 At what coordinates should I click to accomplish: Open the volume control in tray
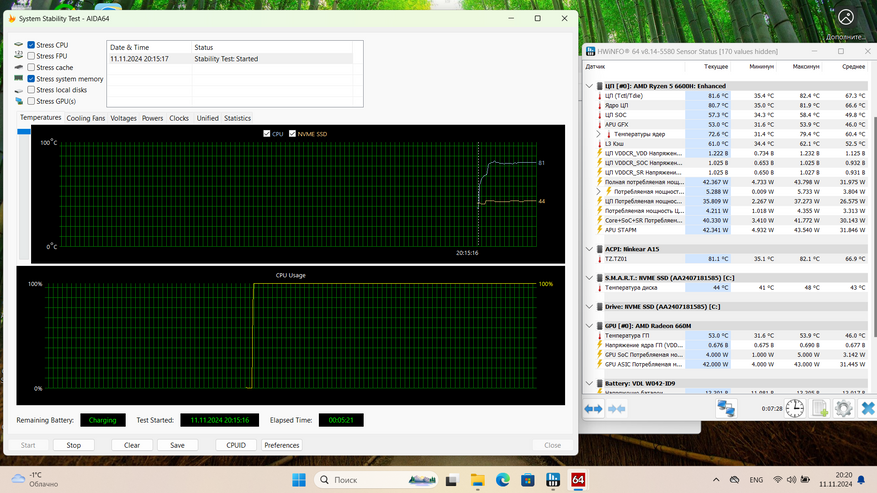click(x=791, y=480)
